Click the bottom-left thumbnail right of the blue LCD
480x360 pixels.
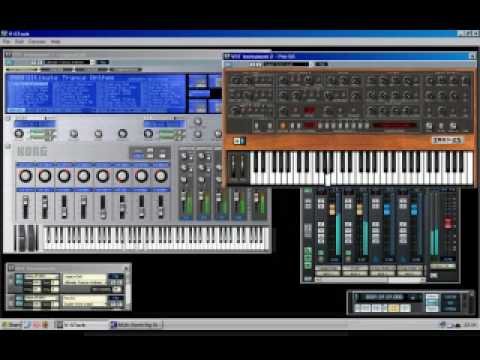[x=198, y=106]
